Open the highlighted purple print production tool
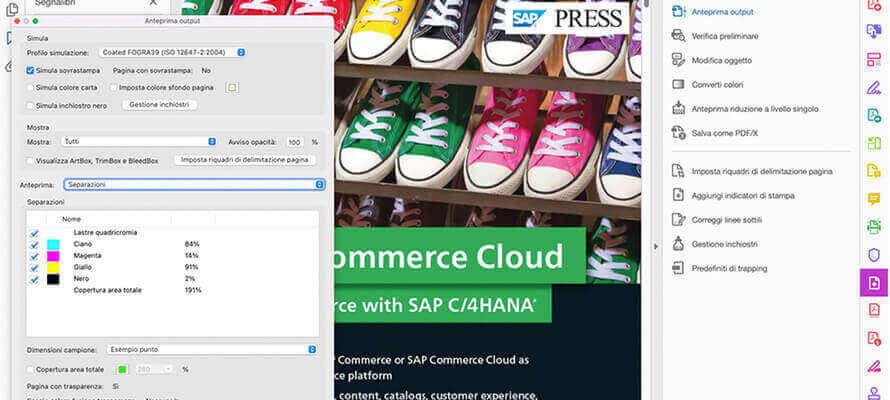Screen dimensions: 890x400 coord(873,283)
